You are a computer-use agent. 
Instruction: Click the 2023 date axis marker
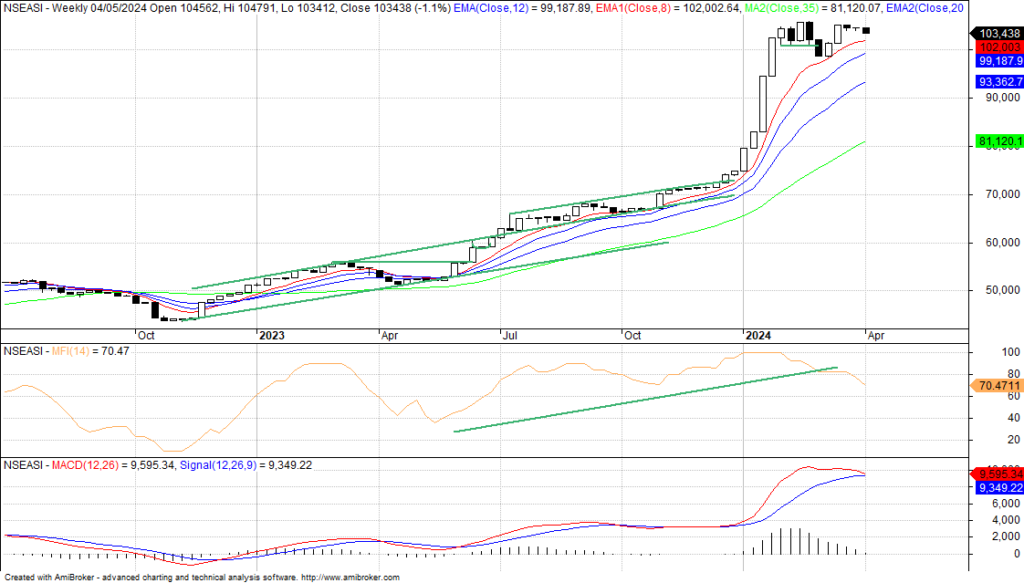point(273,337)
